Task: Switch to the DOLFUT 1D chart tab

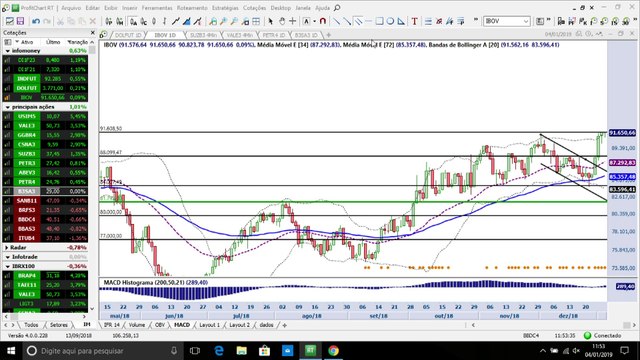Action: coord(128,35)
